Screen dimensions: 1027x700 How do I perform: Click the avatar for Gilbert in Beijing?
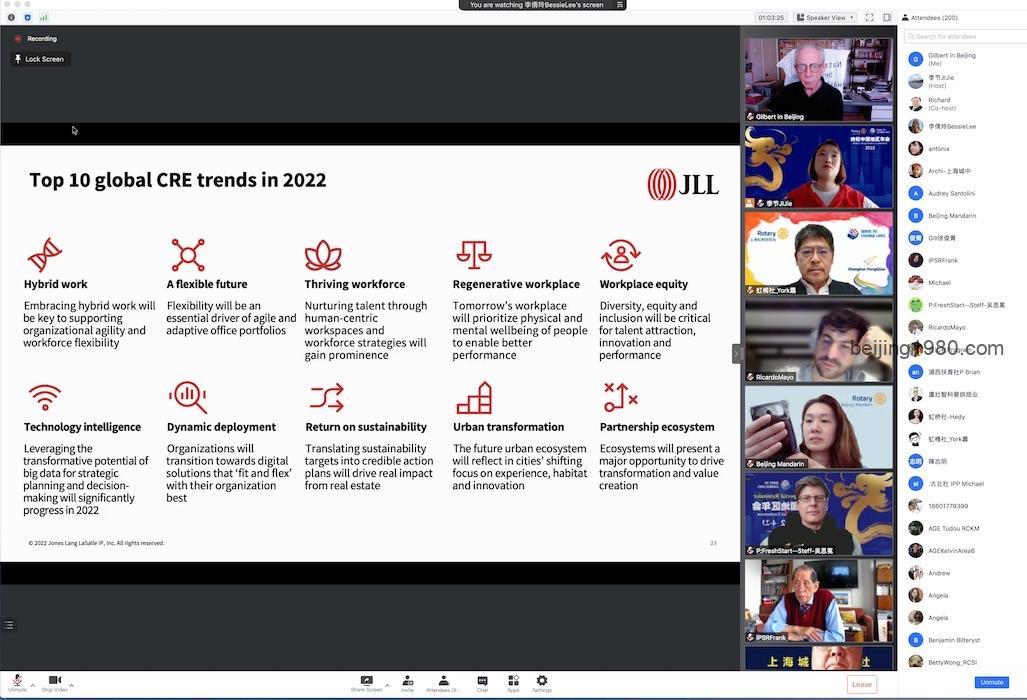tap(916, 60)
